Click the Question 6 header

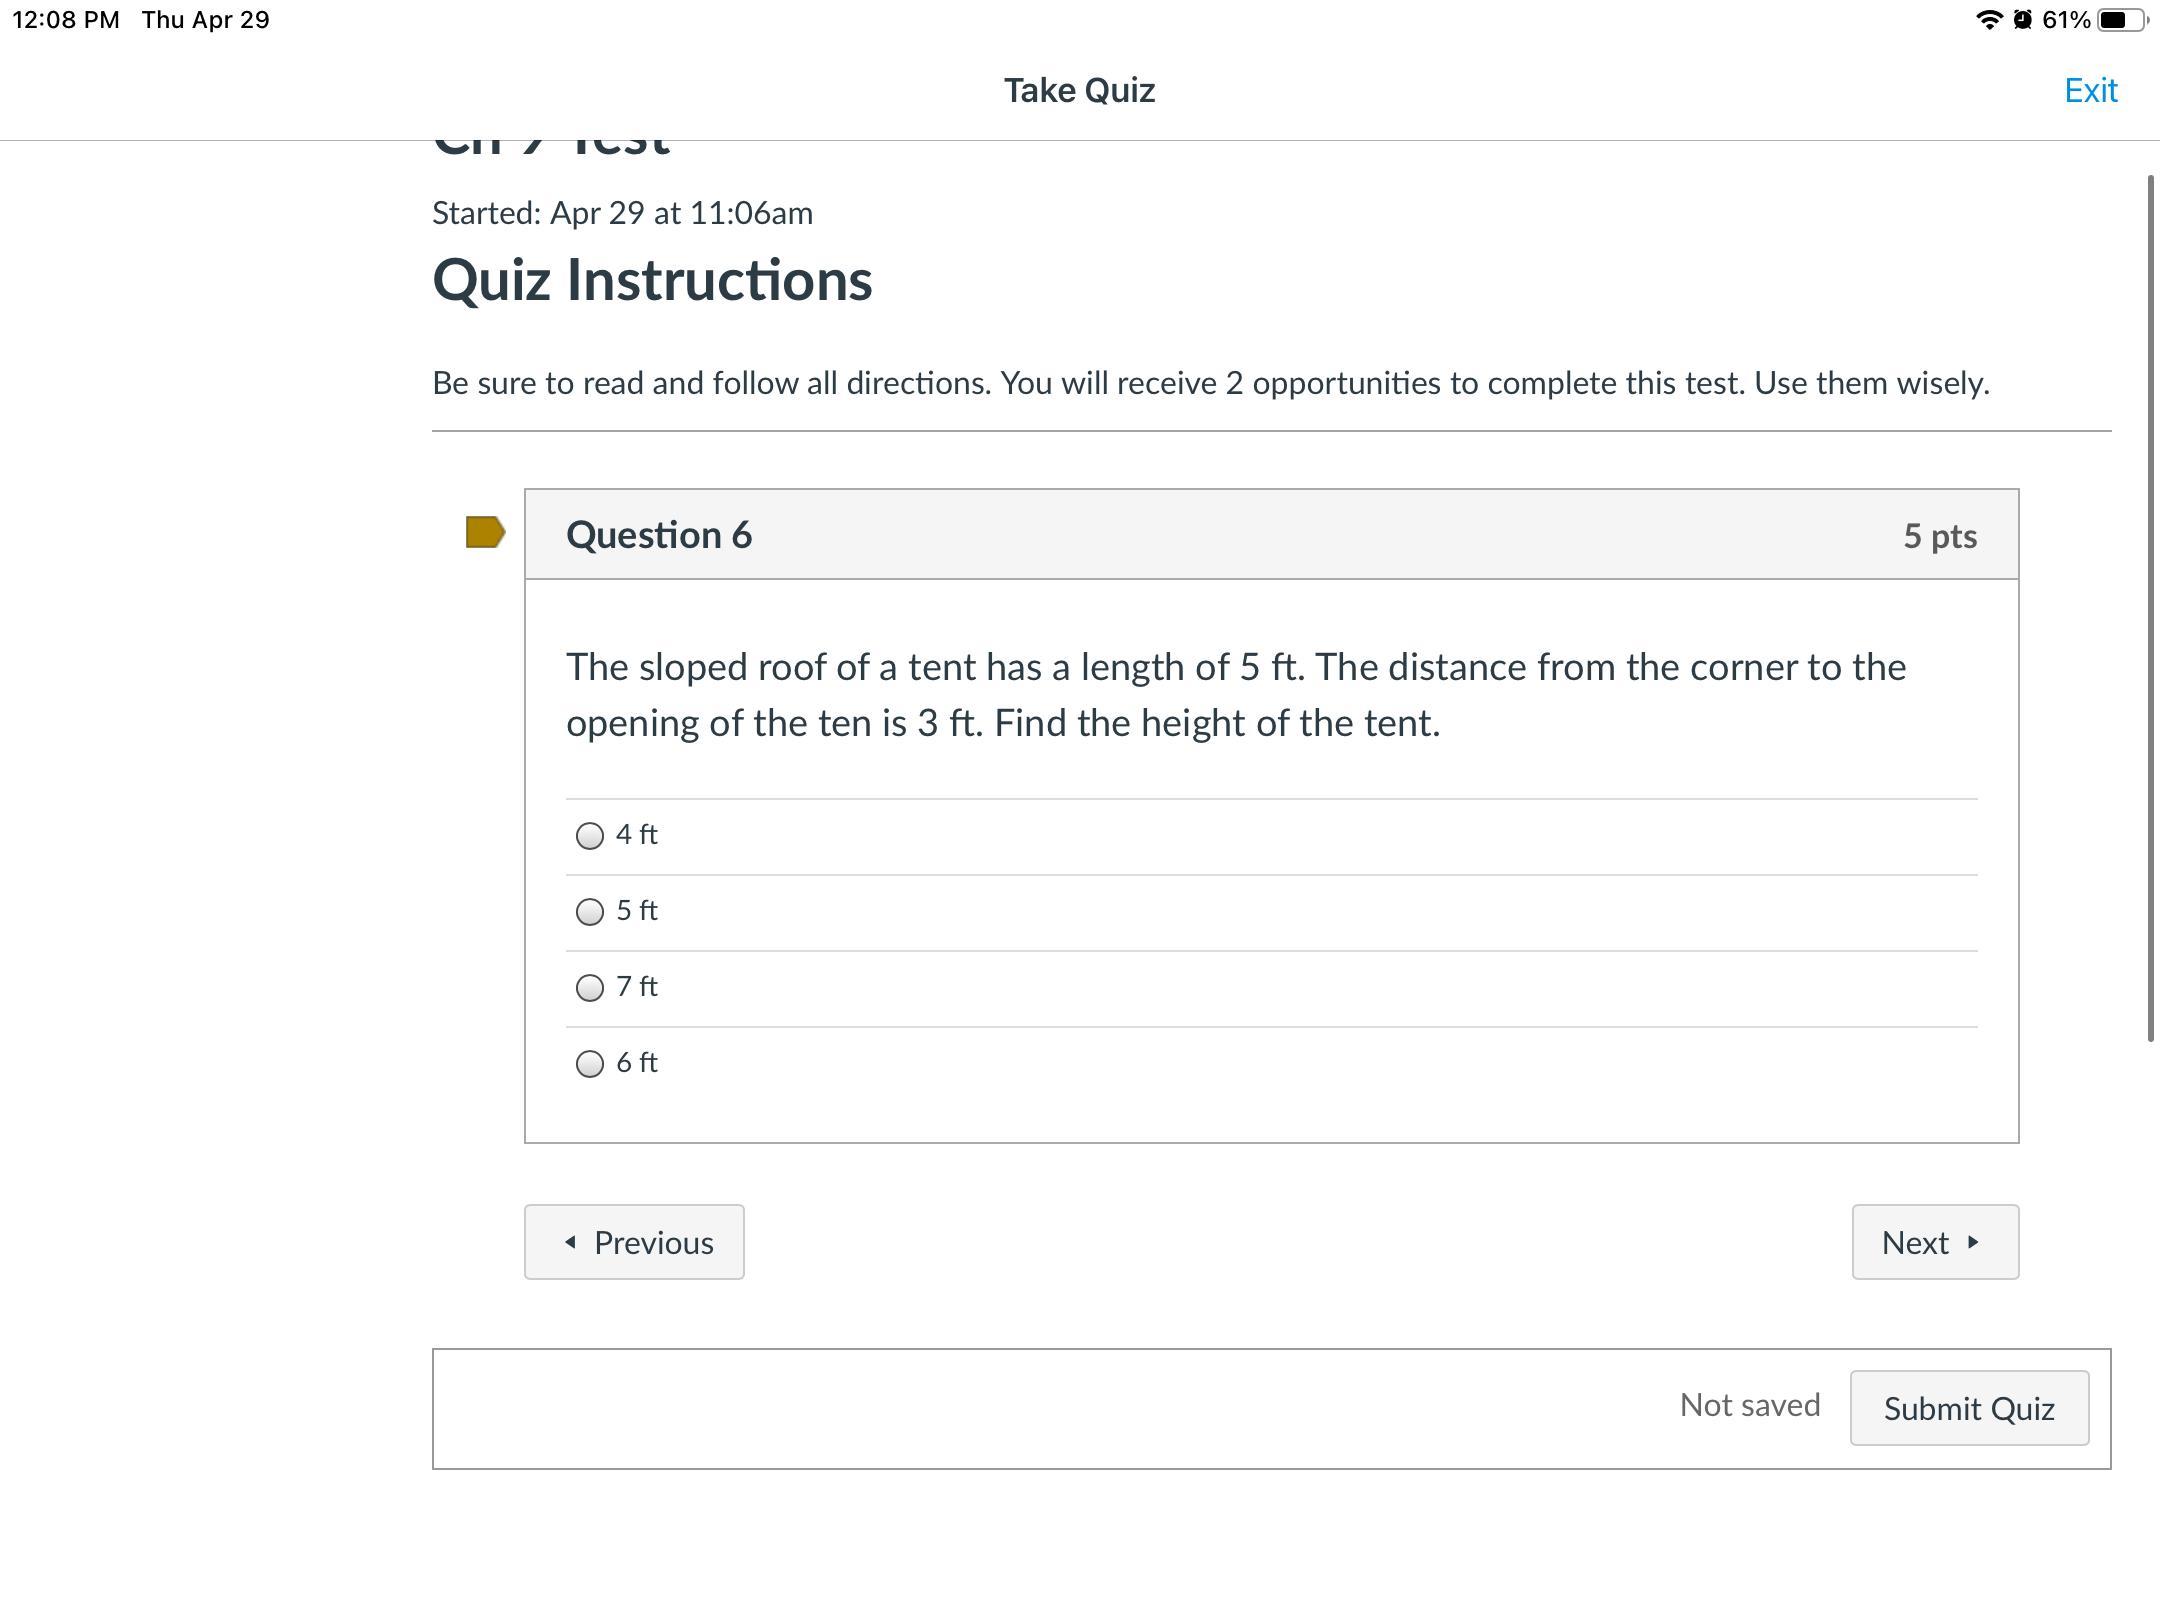(659, 535)
